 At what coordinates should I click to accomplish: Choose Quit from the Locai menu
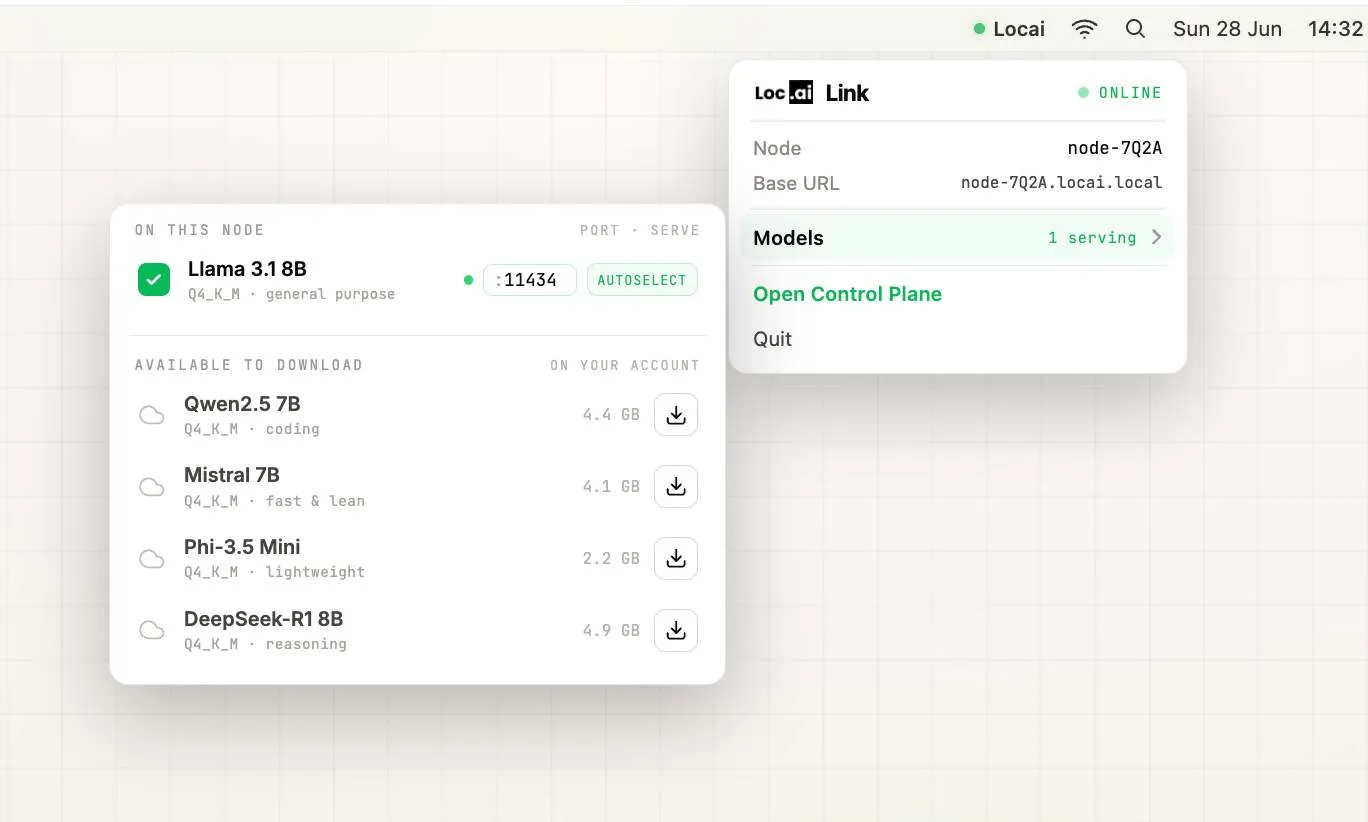(773, 339)
